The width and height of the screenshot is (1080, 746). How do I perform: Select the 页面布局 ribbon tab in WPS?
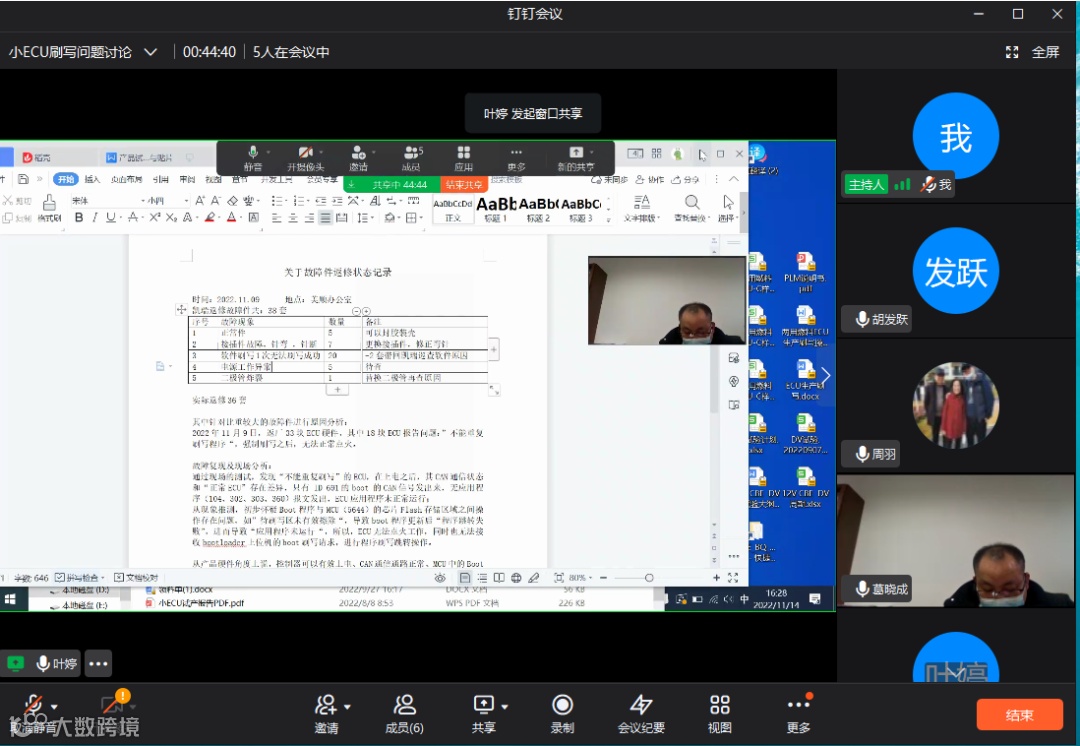[x=126, y=179]
